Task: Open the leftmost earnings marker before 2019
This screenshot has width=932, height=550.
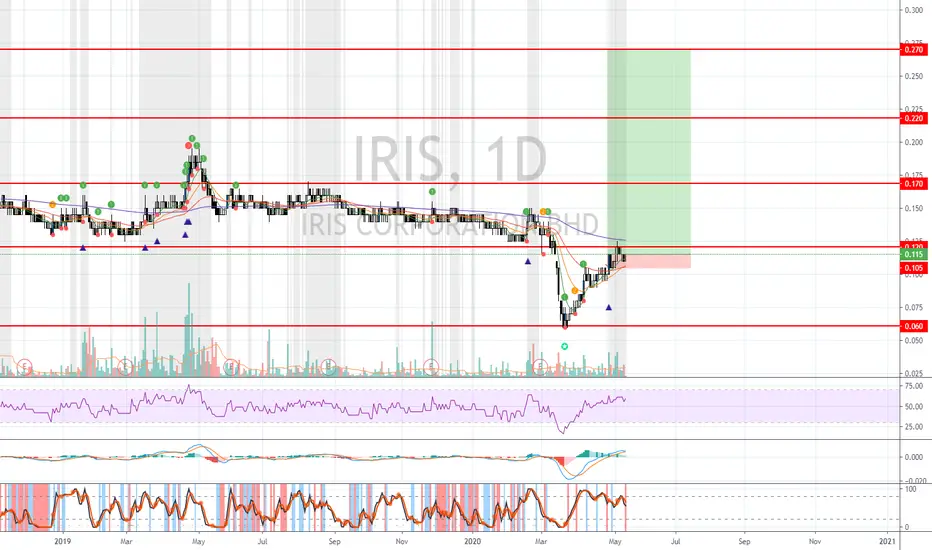Action: tap(24, 366)
